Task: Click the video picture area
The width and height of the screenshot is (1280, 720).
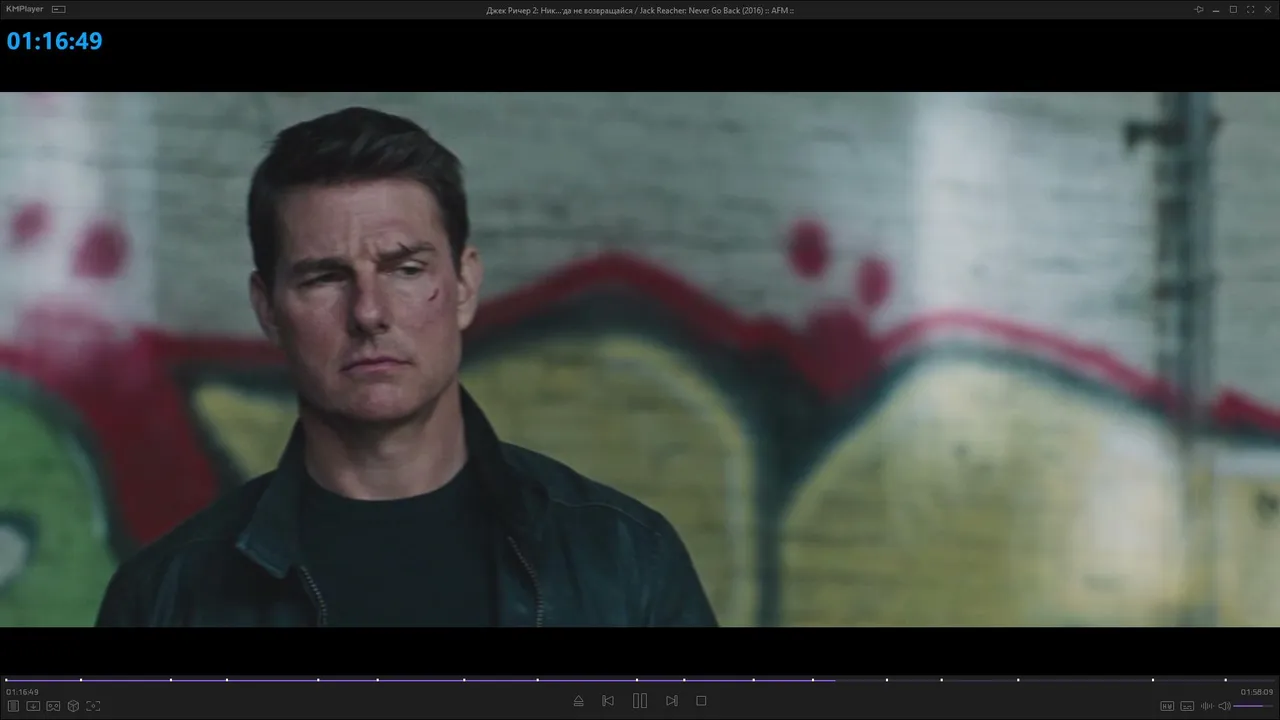Action: 640,360
